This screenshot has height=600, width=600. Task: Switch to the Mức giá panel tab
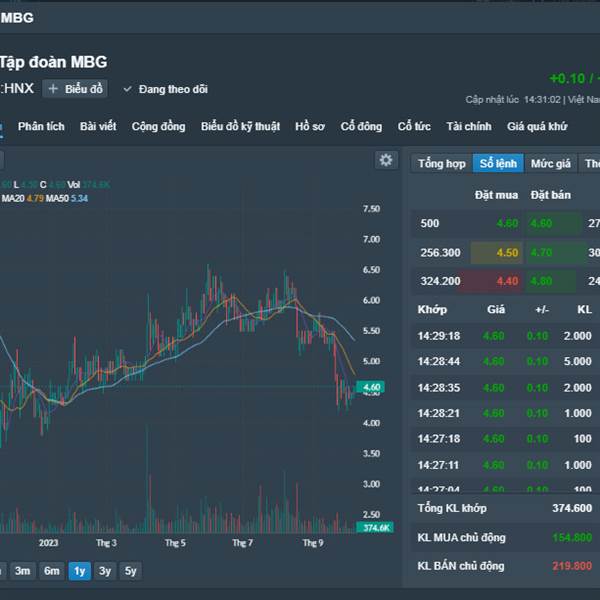coord(551,163)
